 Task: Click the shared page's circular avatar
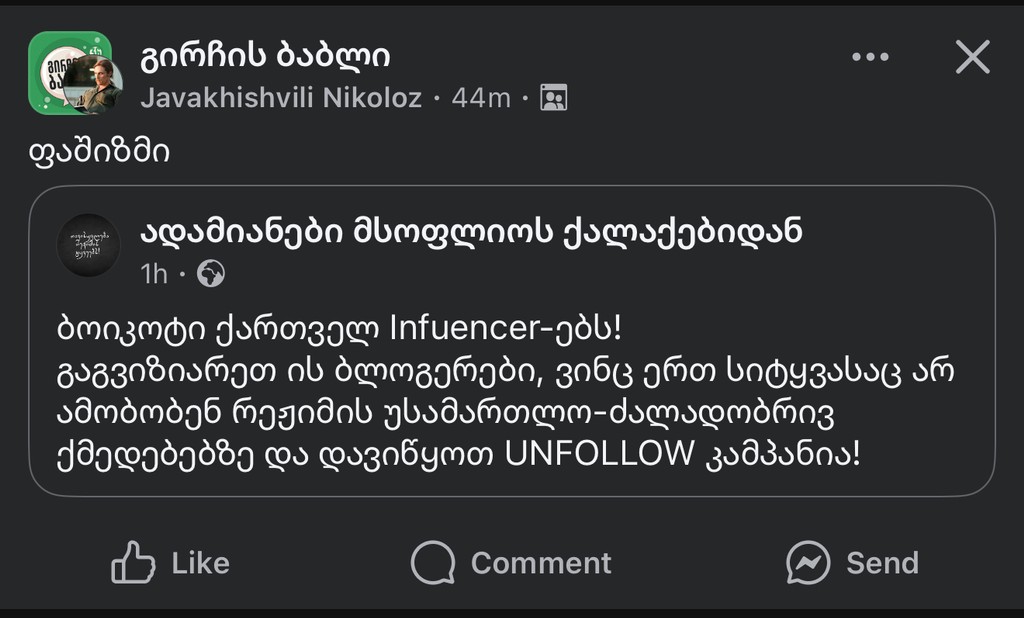click(x=86, y=245)
